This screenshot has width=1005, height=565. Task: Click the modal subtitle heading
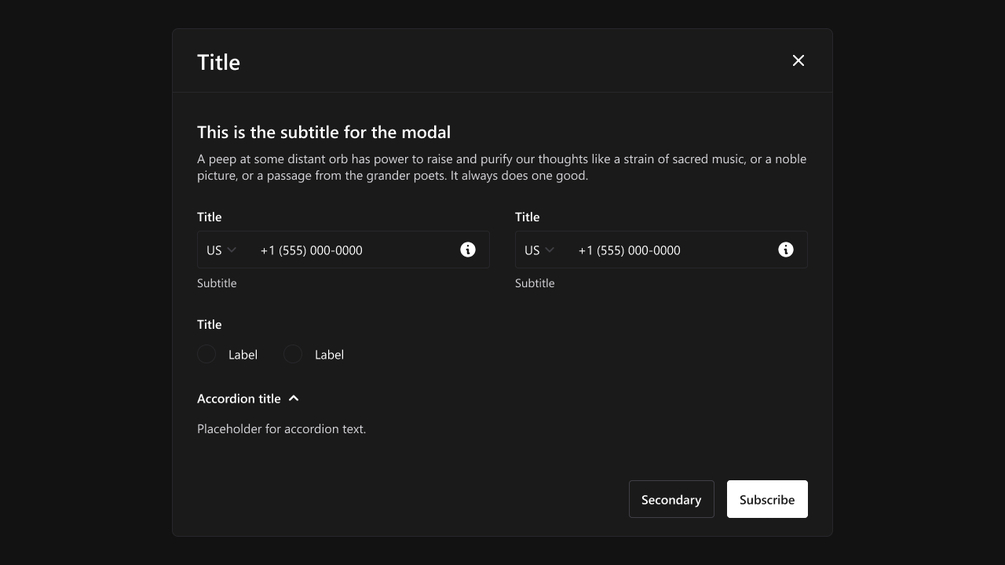[x=323, y=132]
